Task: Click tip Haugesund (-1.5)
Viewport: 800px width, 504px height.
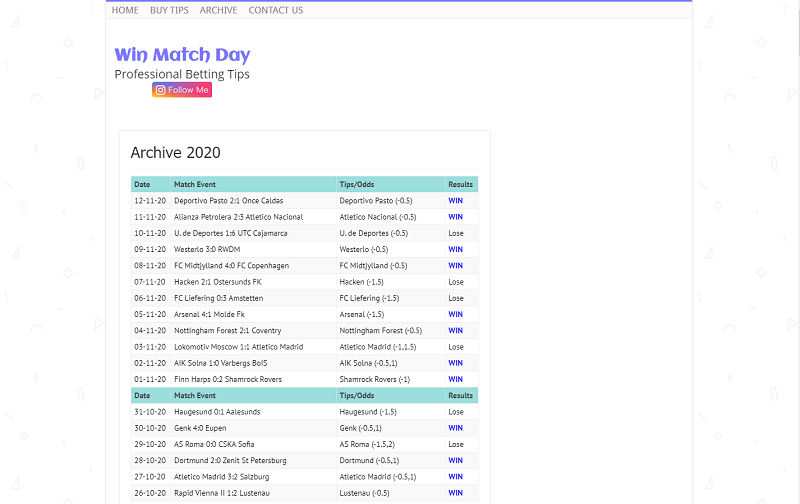Action: pyautogui.click(x=368, y=412)
